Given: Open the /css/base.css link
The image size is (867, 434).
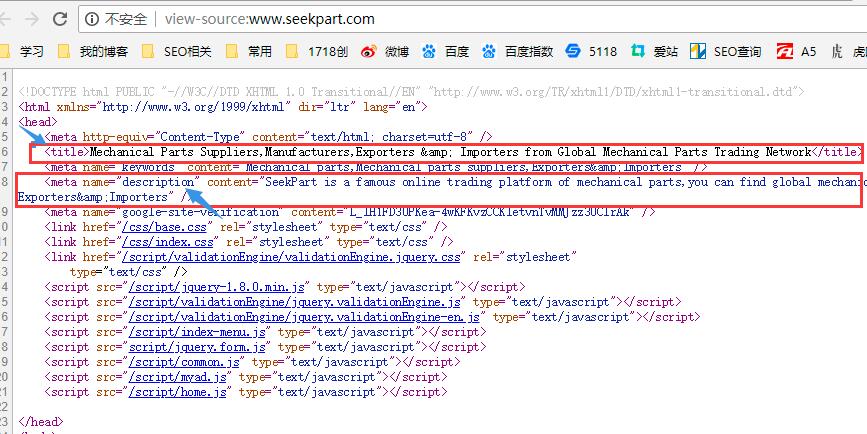Looking at the screenshot, I should 165,227.
